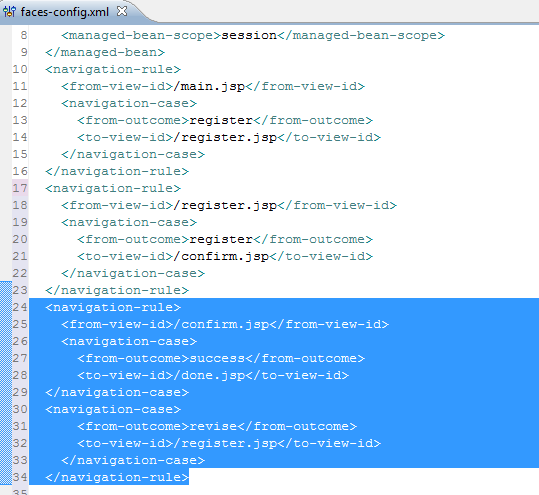The width and height of the screenshot is (539, 495).
Task: Click </navigation-case> on line 22
Action: (133, 273)
